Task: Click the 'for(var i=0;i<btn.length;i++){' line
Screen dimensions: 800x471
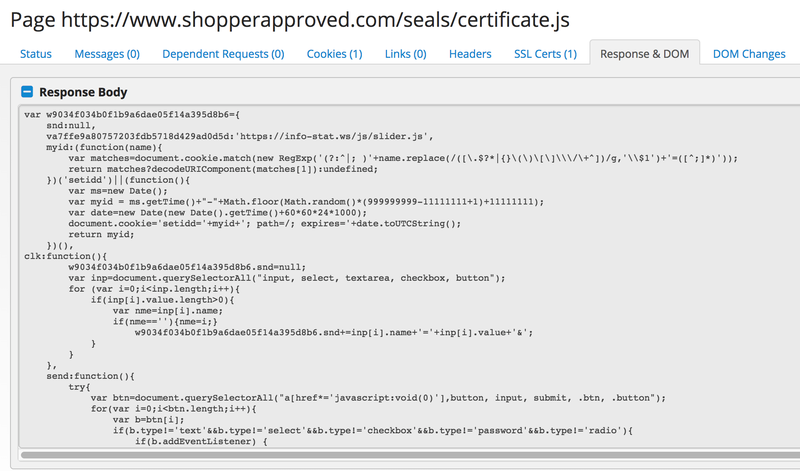Action: click(x=173, y=409)
